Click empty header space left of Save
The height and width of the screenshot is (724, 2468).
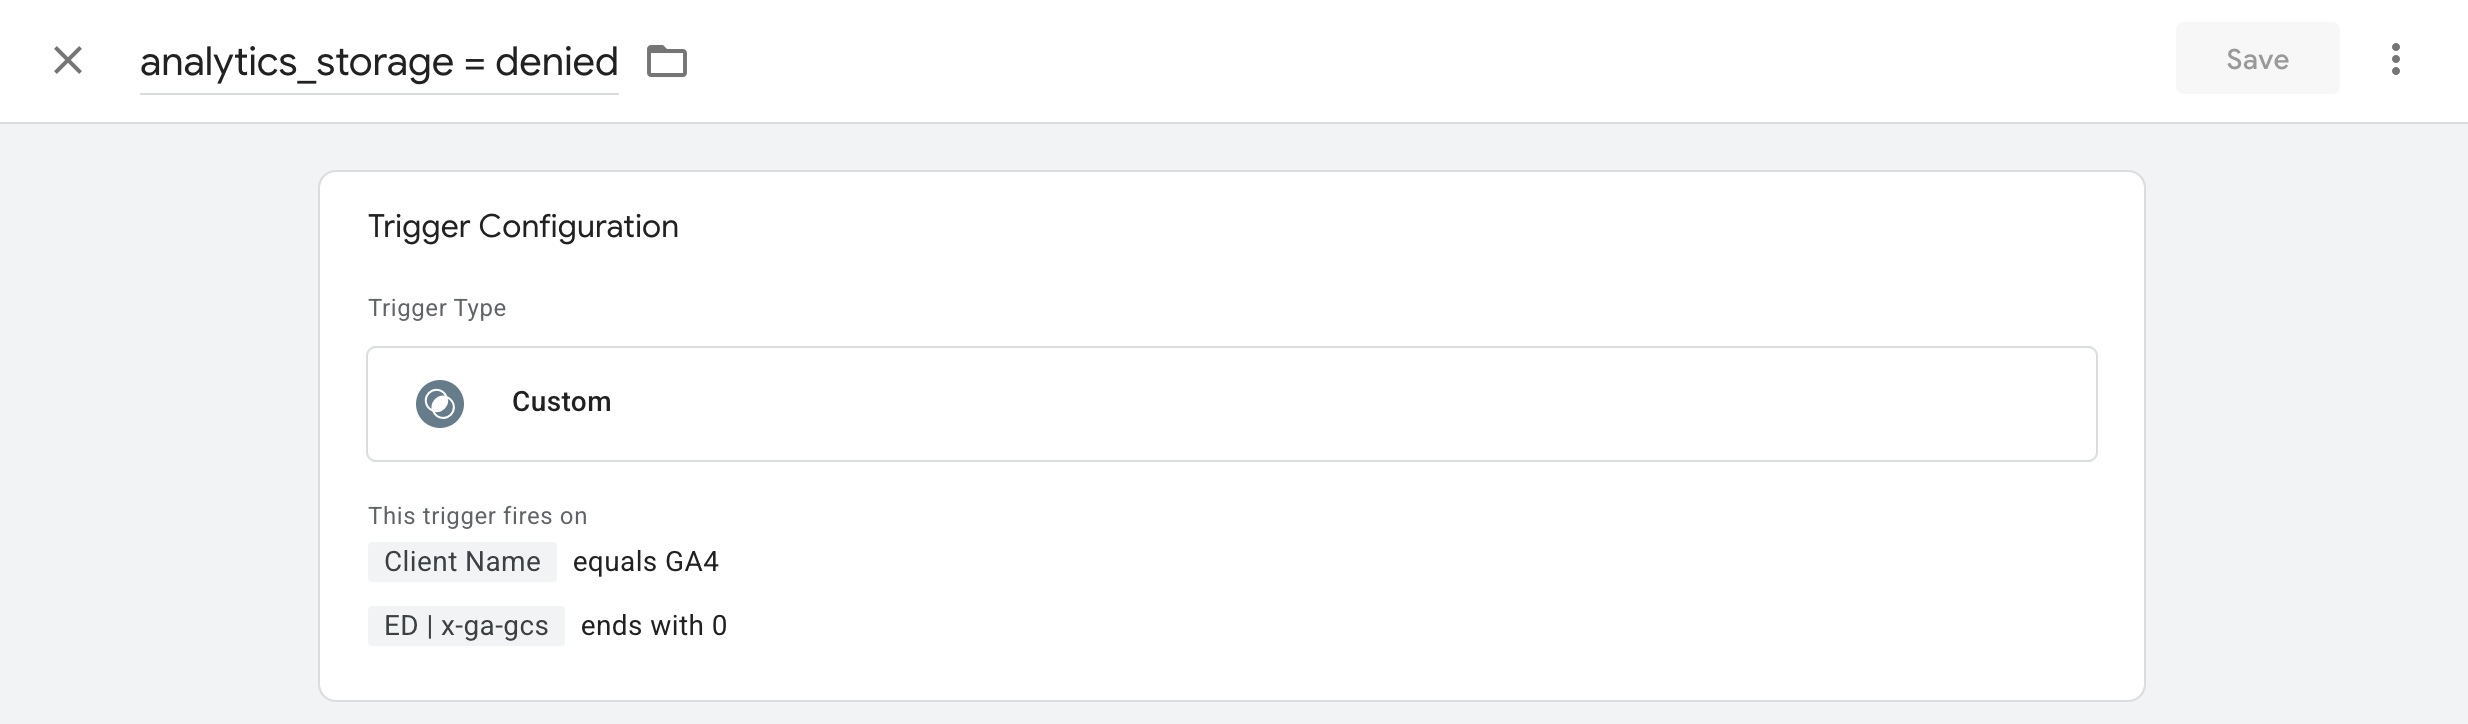(1400, 60)
